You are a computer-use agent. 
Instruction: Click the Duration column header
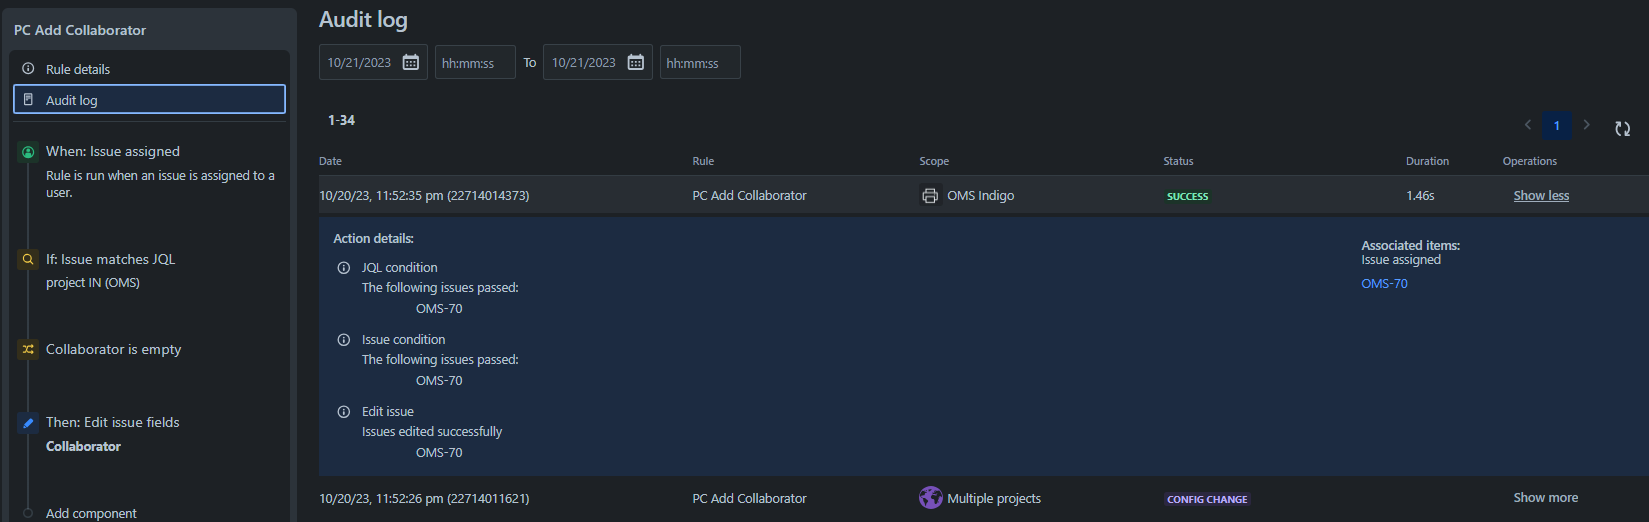pos(1427,161)
